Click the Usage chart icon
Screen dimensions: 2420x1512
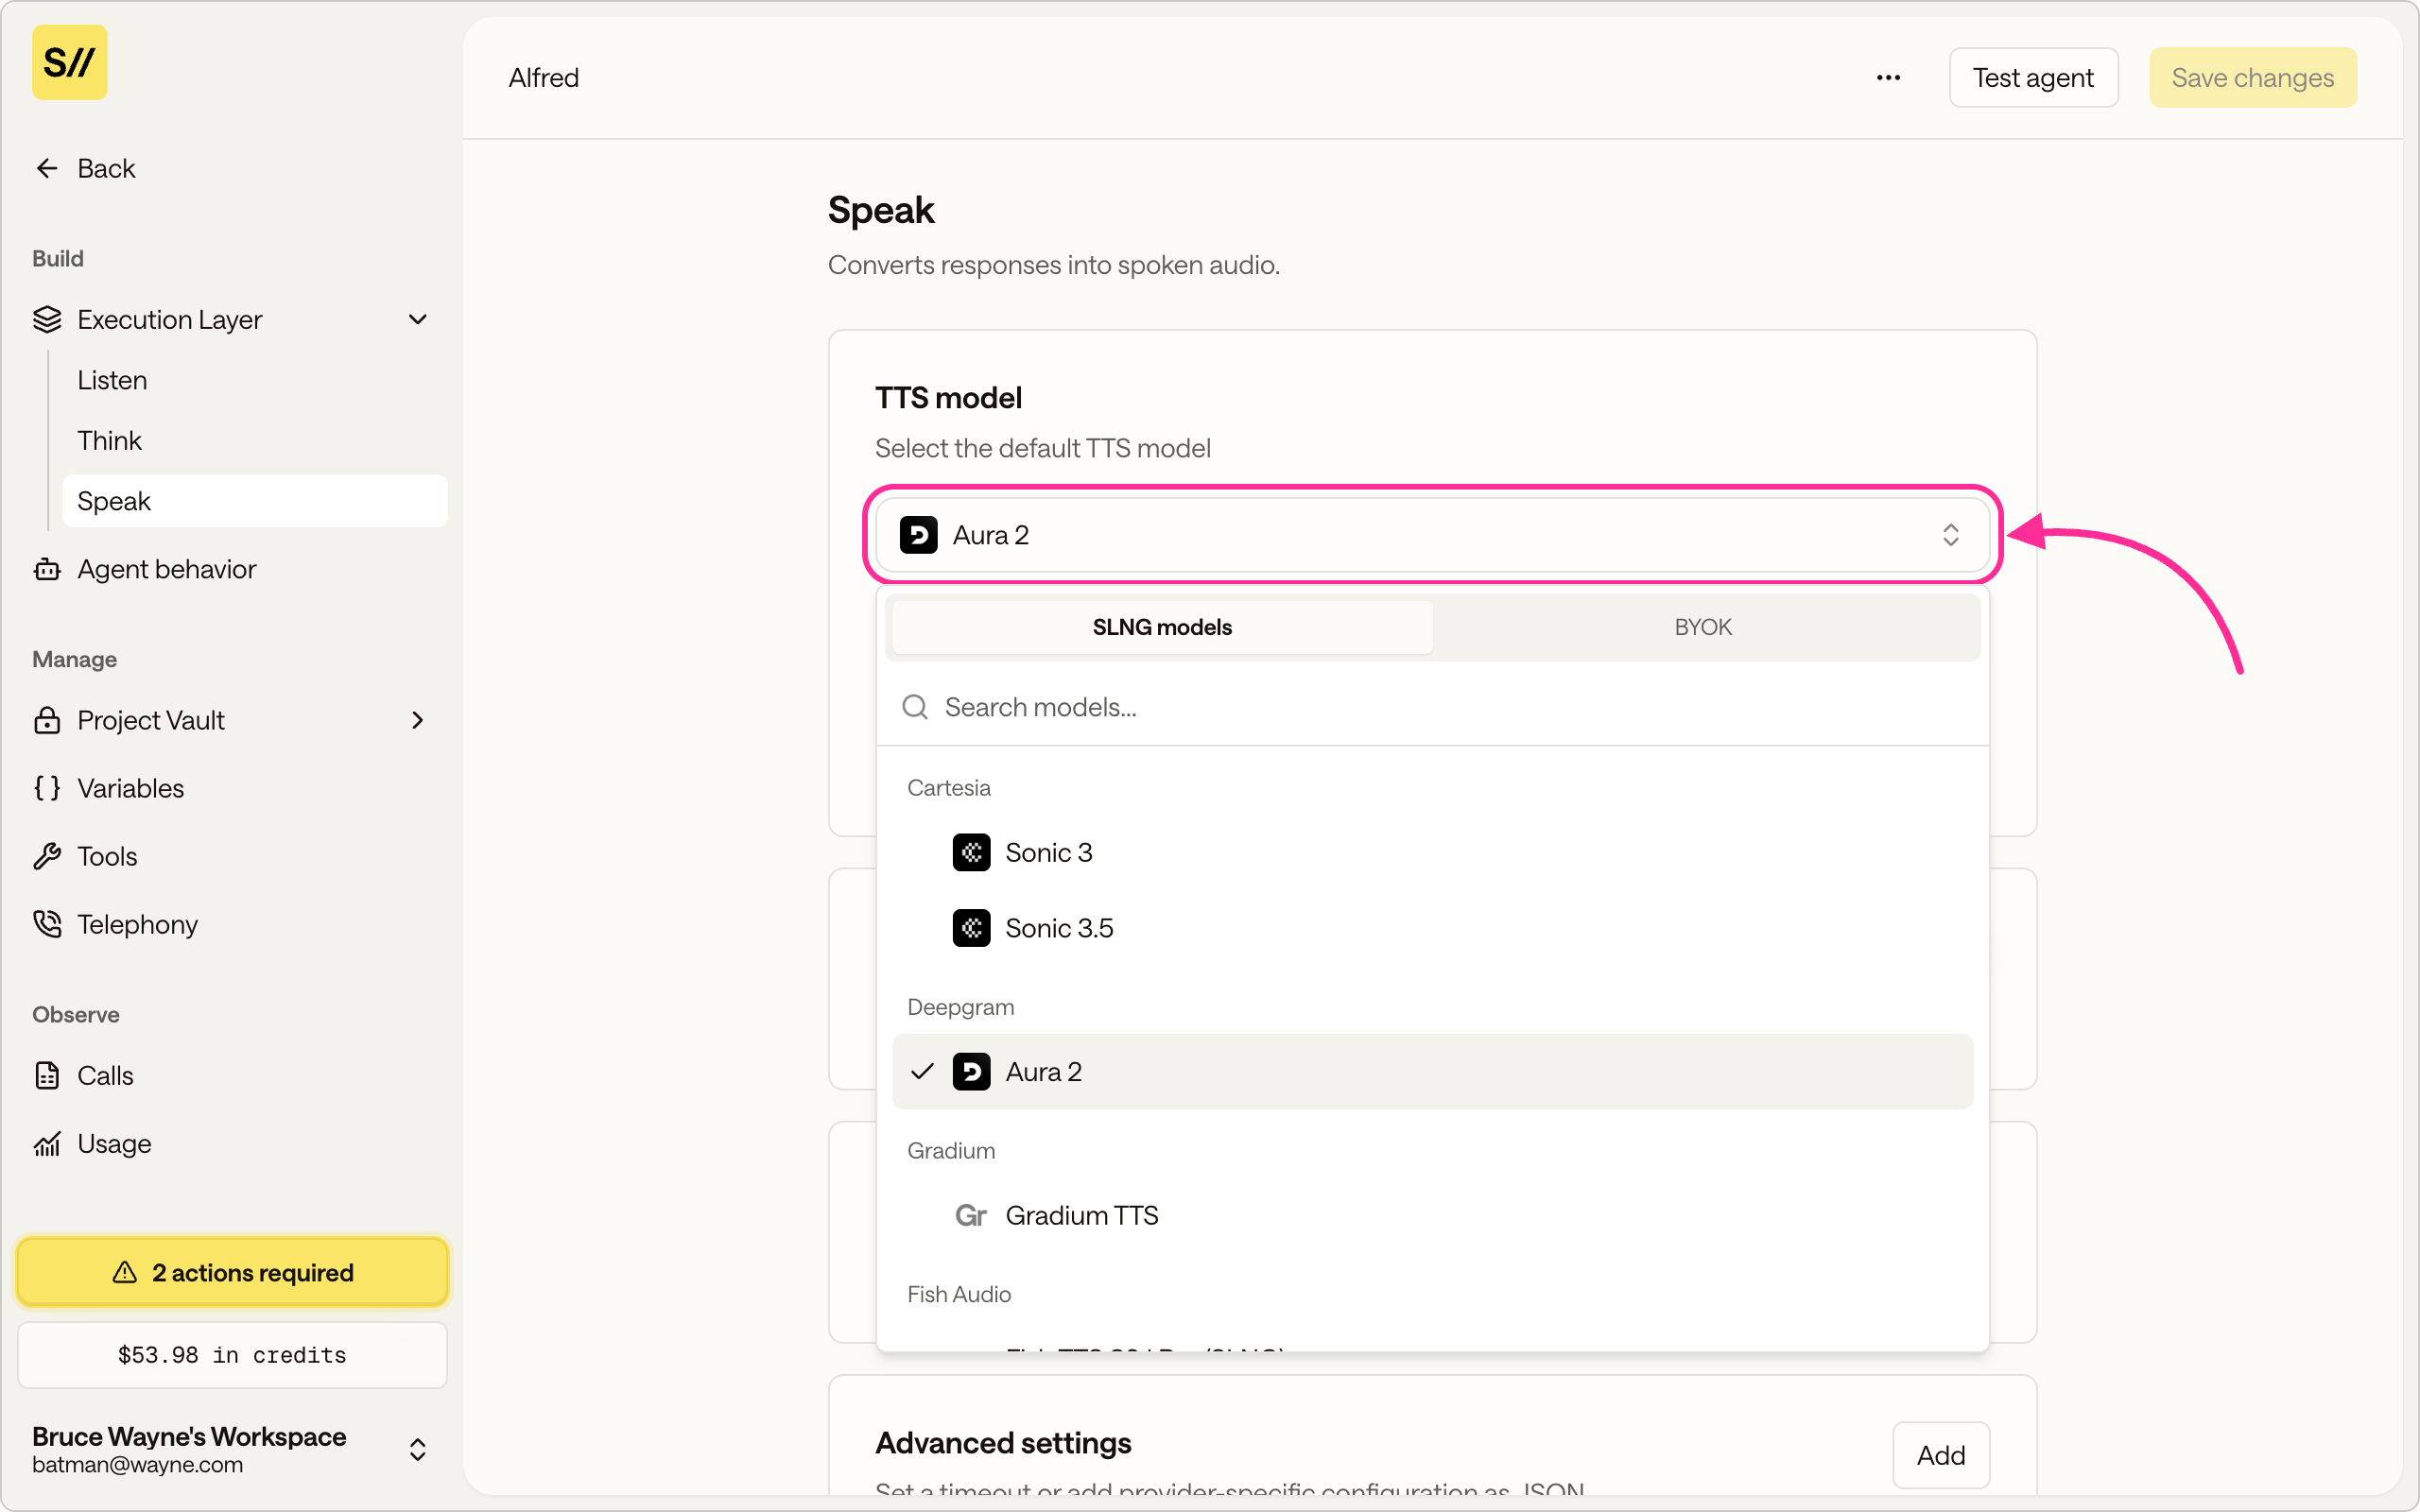tap(47, 1143)
